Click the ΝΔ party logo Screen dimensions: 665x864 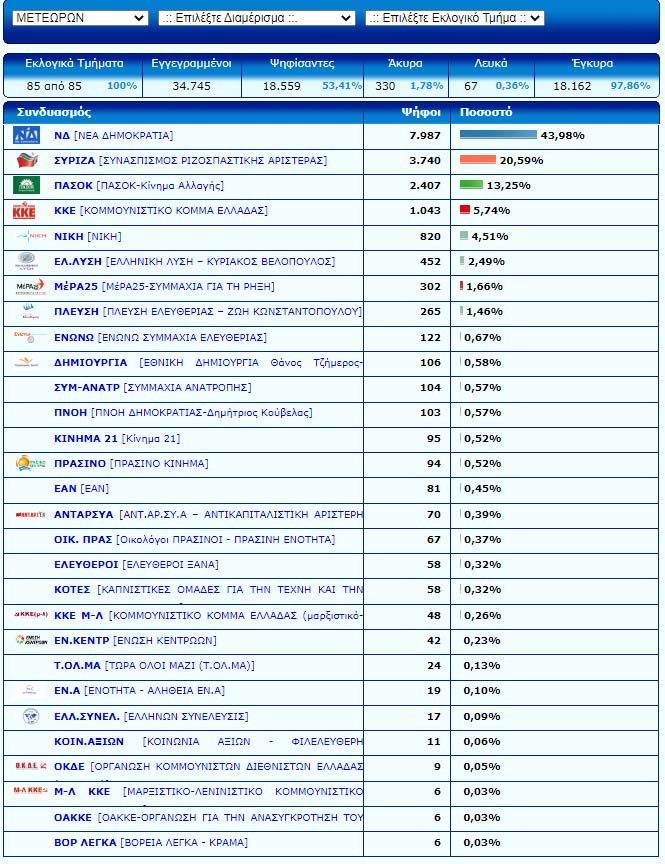26,135
